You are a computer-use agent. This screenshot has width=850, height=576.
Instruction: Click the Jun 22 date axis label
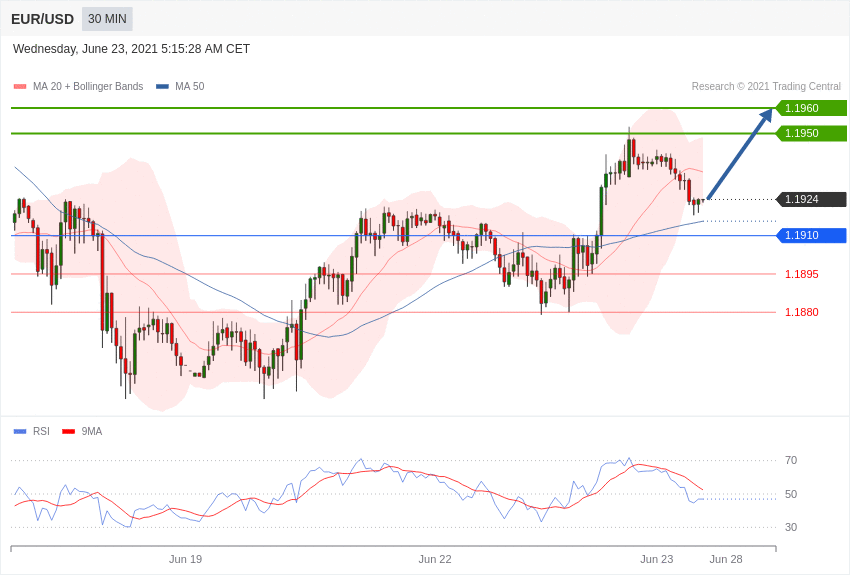pos(435,559)
